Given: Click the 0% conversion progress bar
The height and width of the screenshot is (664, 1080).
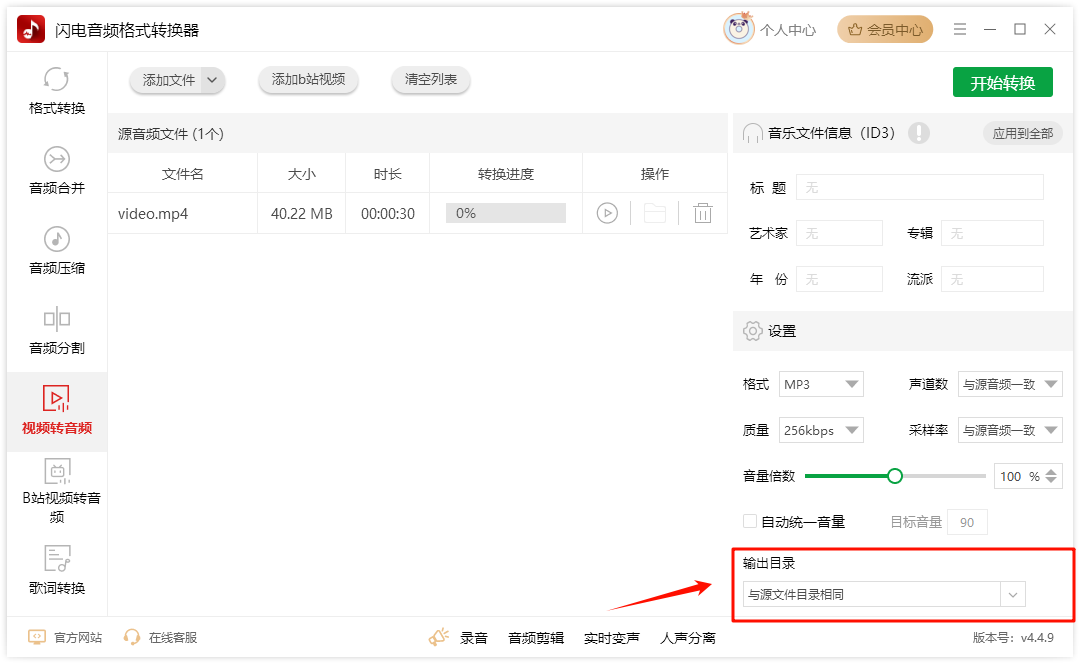Looking at the screenshot, I should [x=506, y=214].
